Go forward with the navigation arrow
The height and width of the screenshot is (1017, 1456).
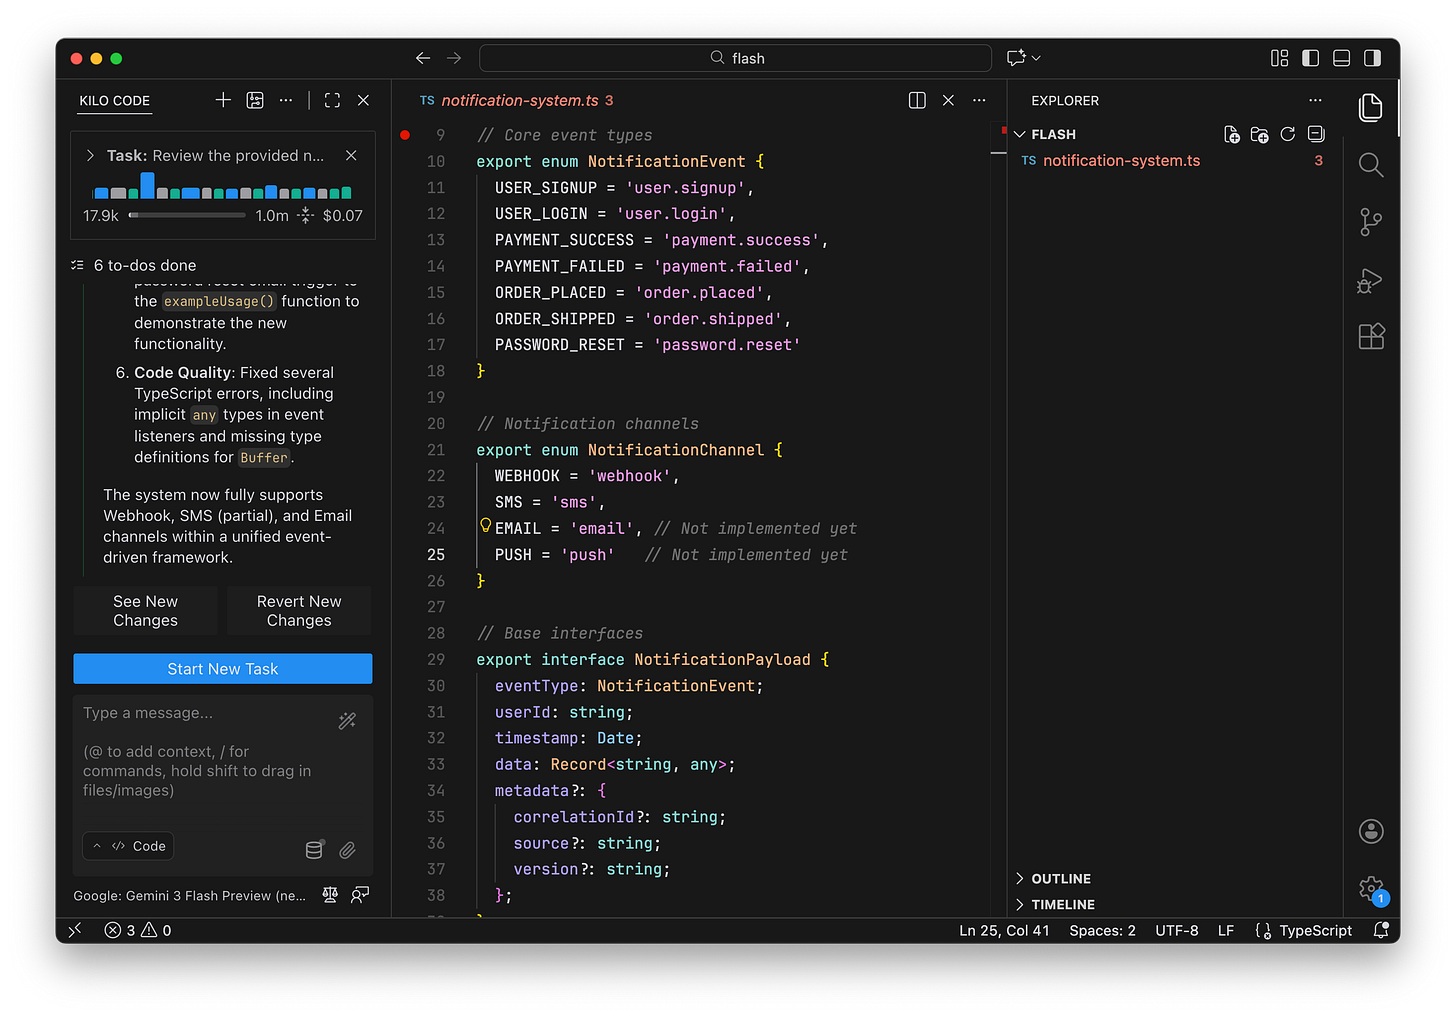coord(454,58)
